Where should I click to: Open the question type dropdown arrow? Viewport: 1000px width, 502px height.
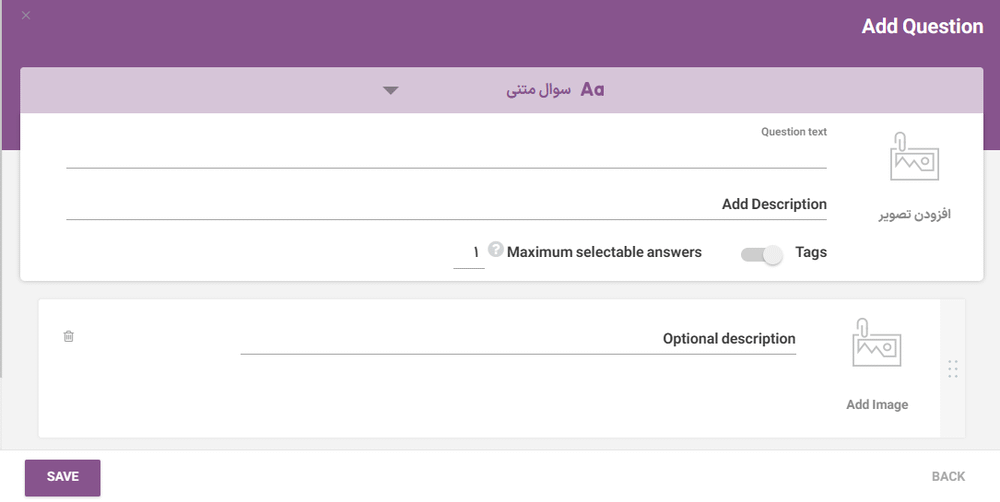tap(391, 91)
